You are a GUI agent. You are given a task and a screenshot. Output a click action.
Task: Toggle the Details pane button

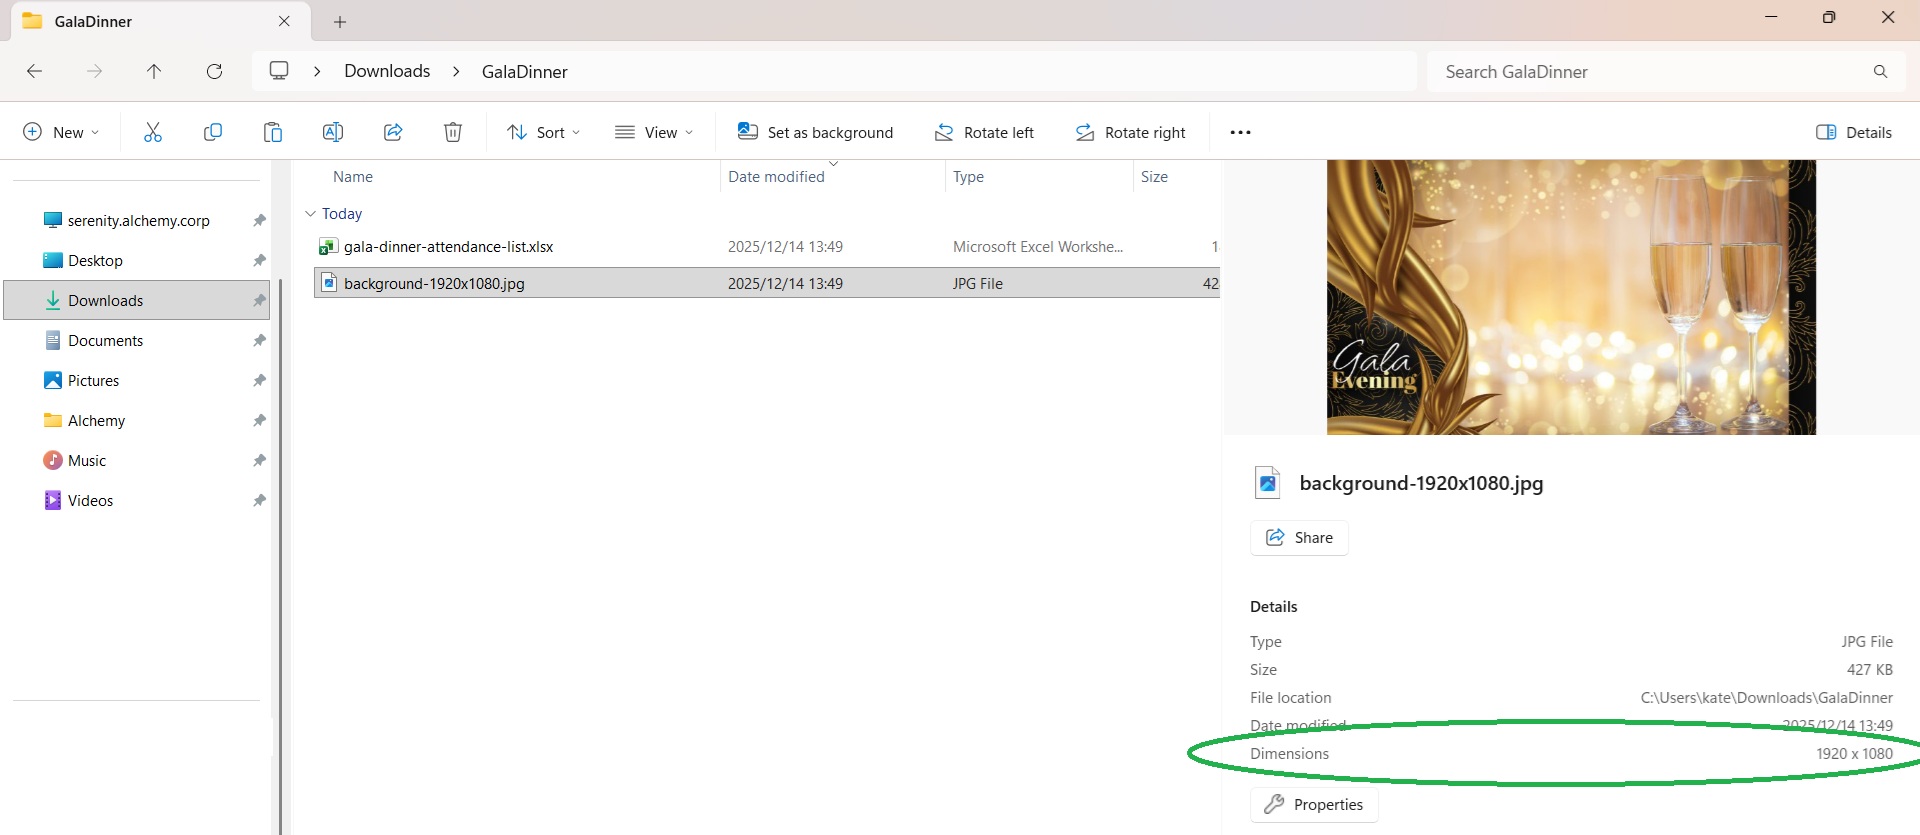coord(1853,132)
